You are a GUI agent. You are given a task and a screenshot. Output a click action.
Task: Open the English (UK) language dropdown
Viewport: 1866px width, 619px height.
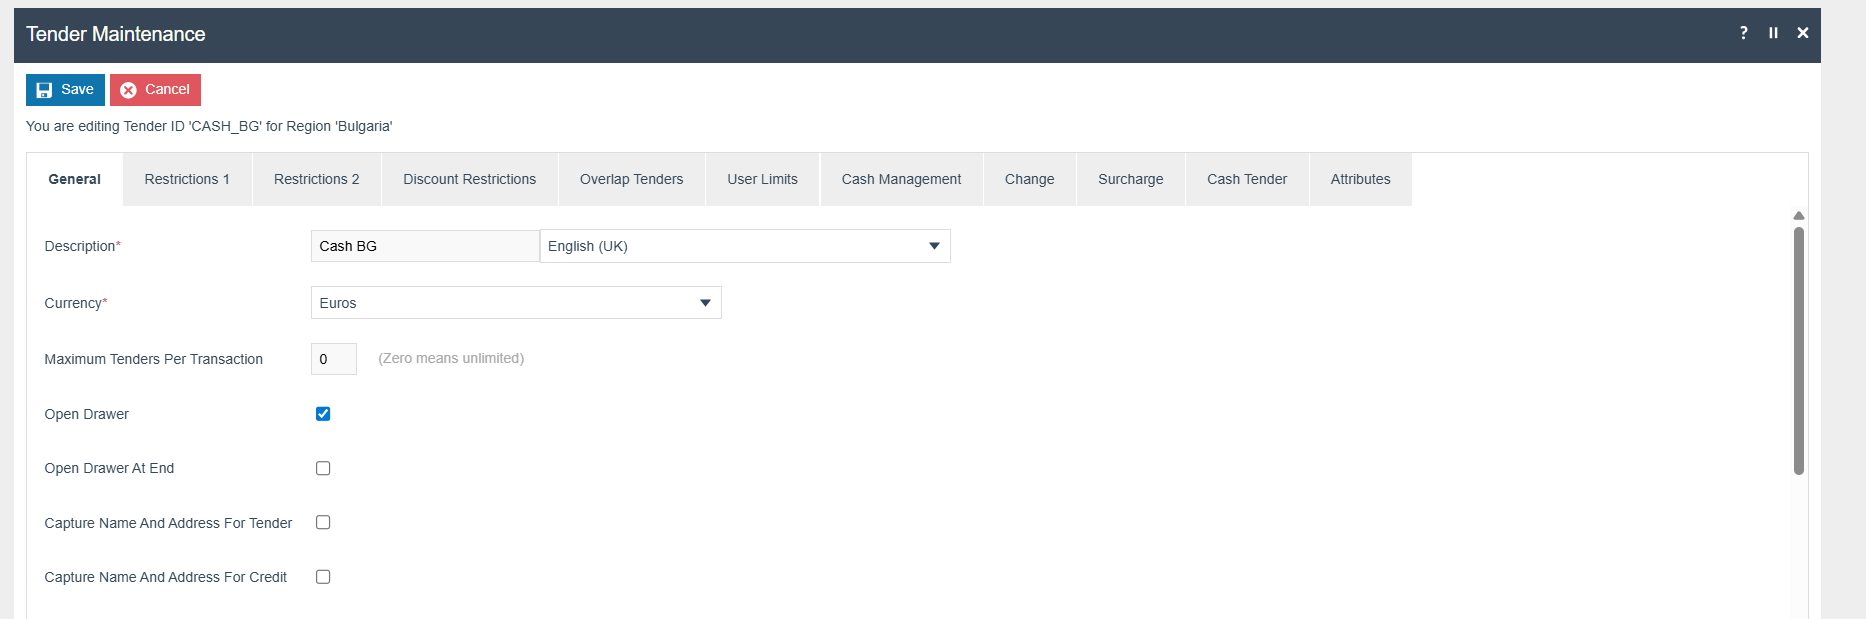click(744, 246)
